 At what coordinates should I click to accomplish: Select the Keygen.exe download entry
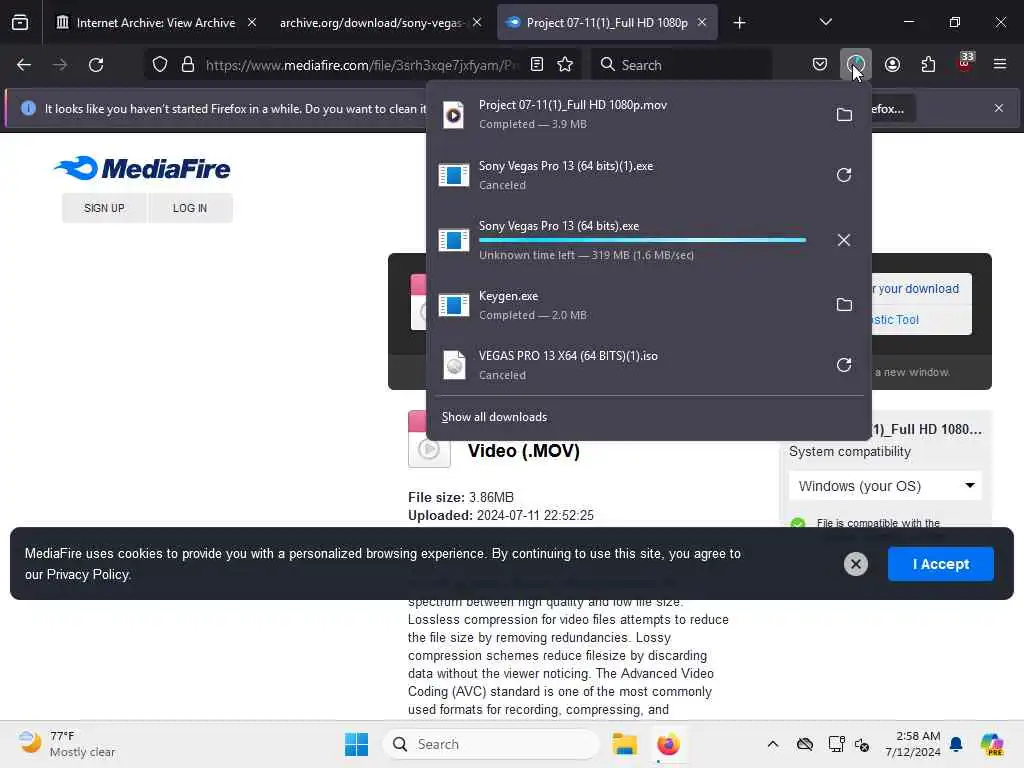point(627,305)
